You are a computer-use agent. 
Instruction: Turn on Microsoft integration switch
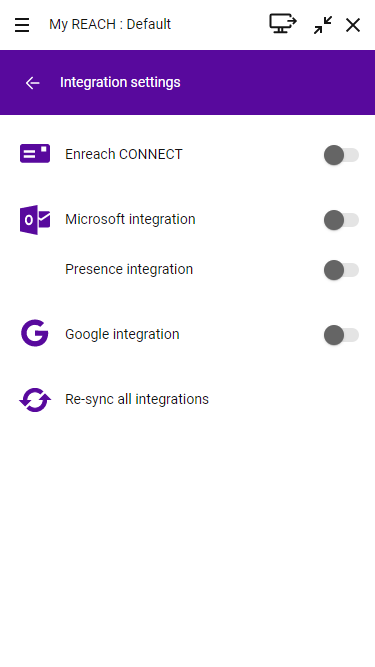341,220
